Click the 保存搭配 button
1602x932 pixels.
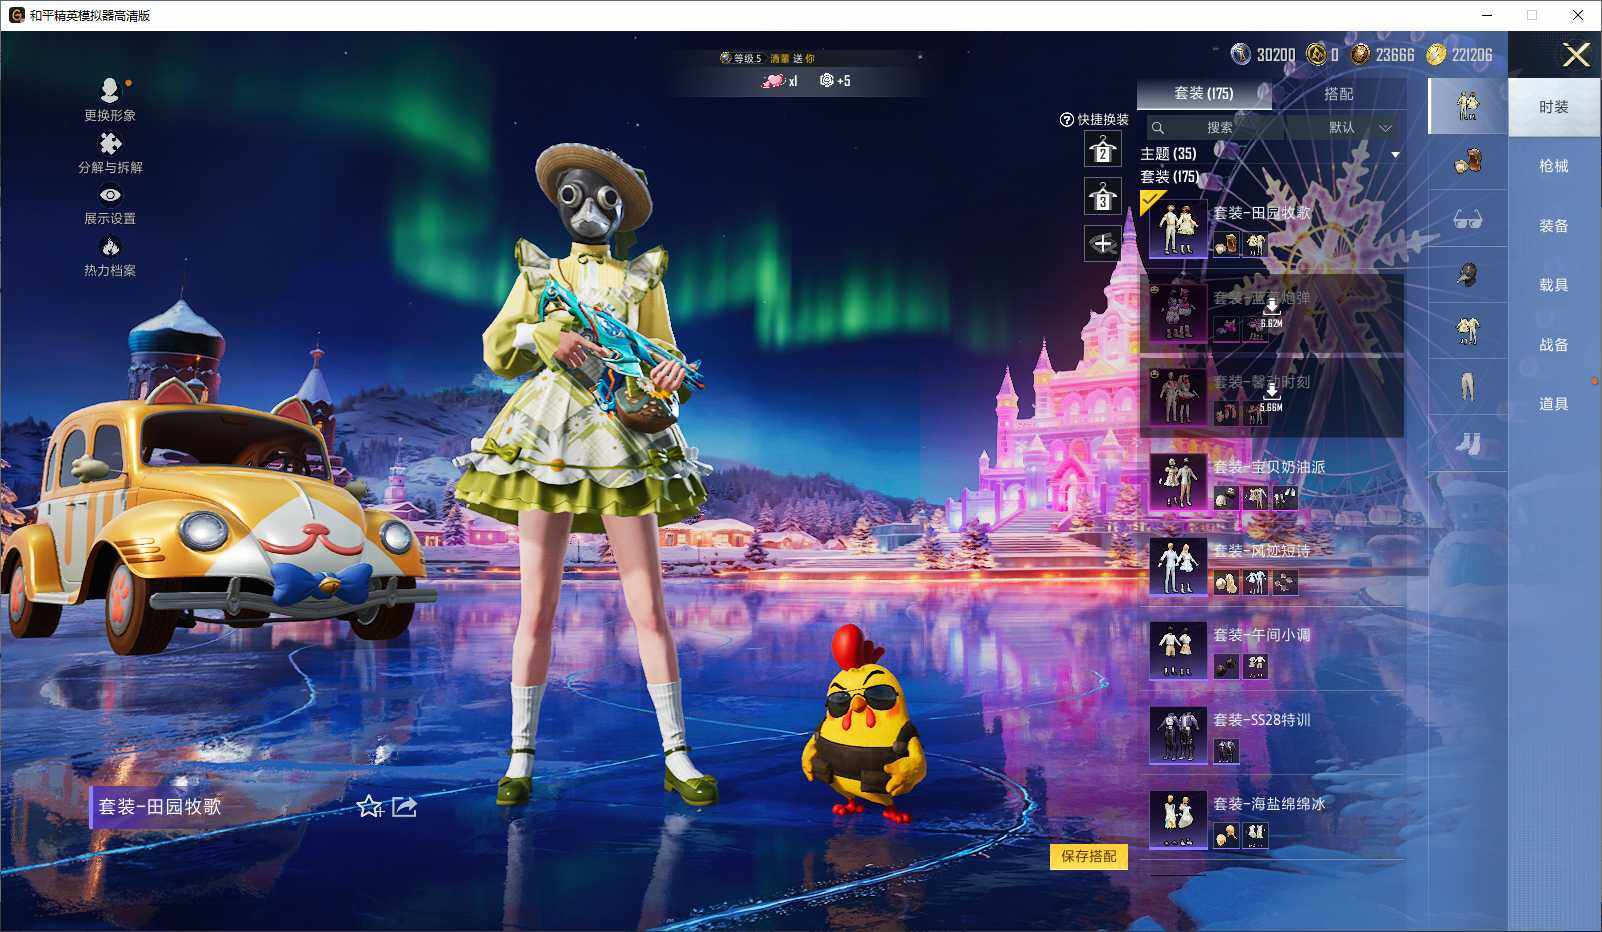pos(1088,856)
